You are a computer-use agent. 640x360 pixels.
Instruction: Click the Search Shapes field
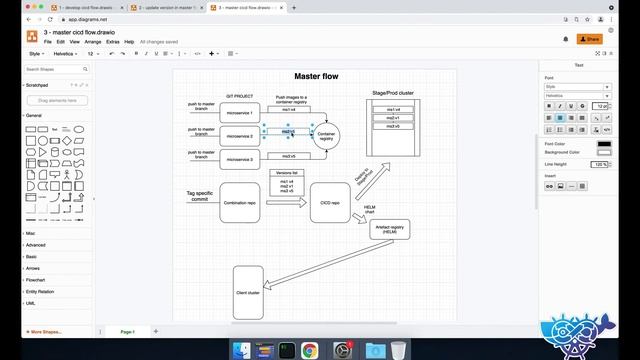coord(56,69)
